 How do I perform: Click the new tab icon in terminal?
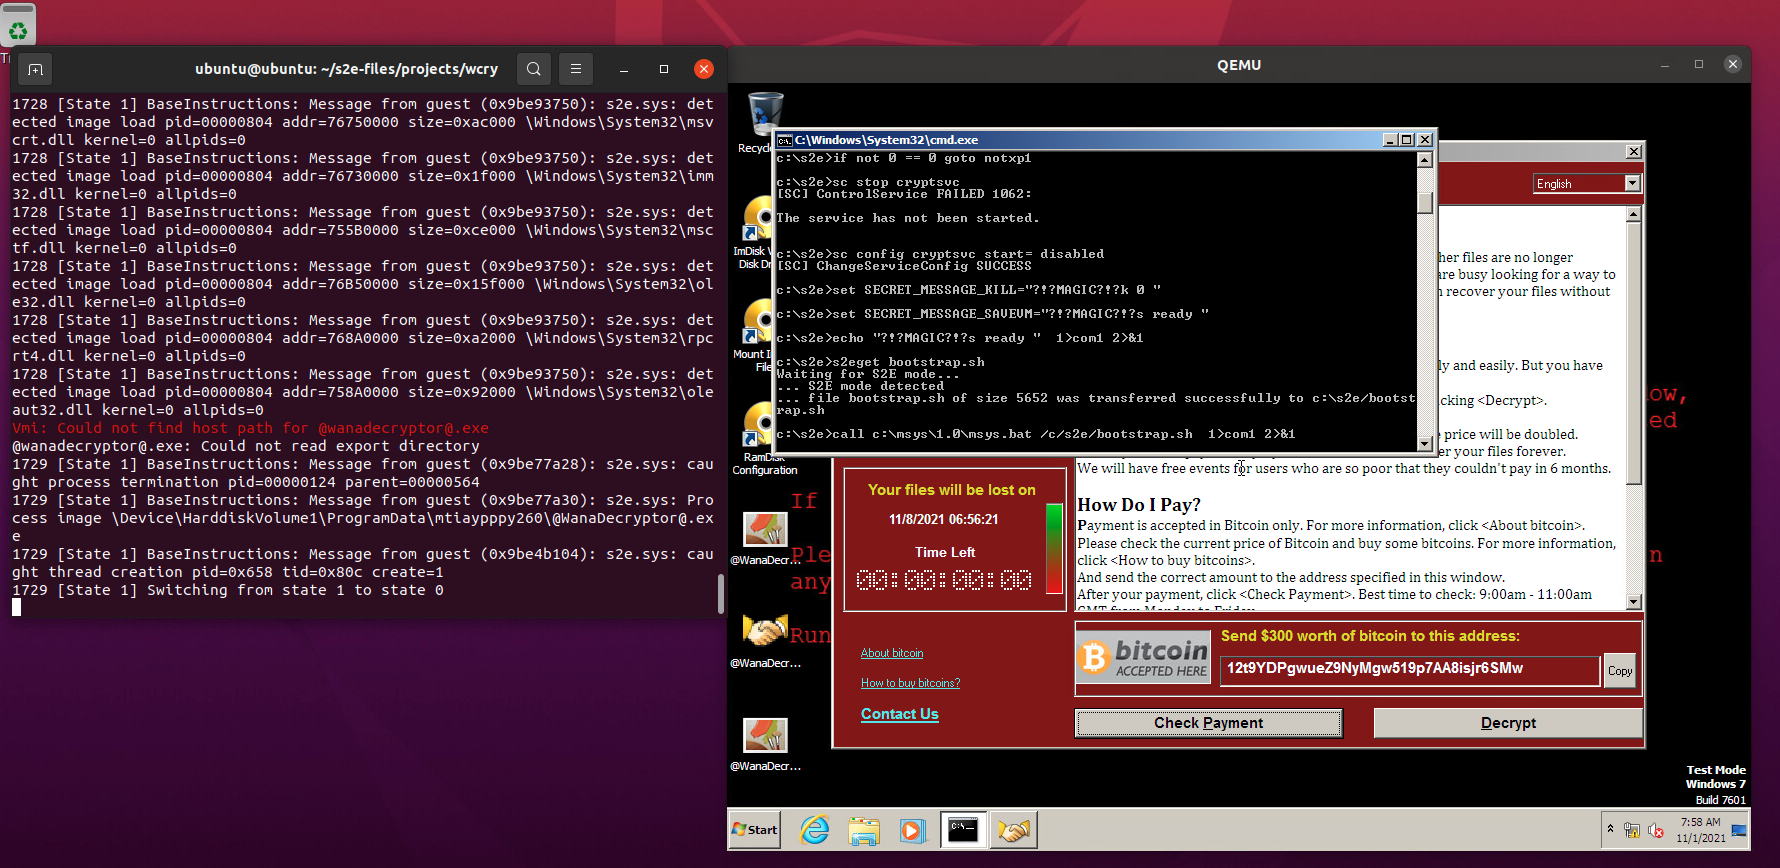35,69
